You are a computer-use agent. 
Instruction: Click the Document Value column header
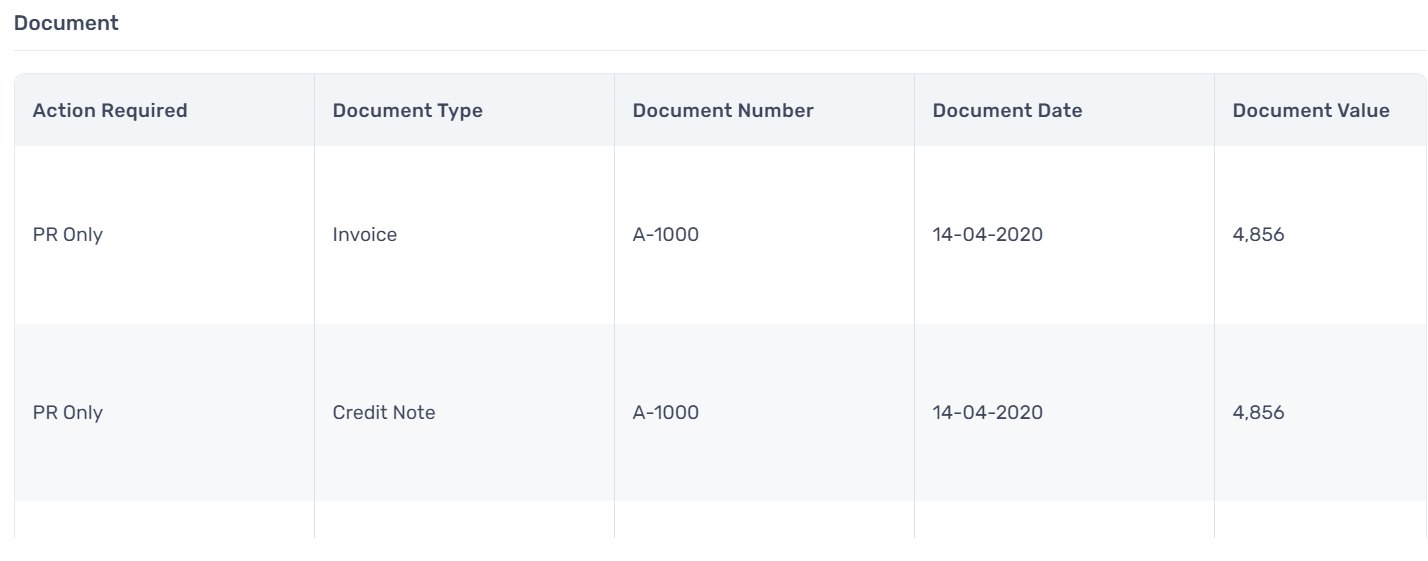pos(1311,111)
